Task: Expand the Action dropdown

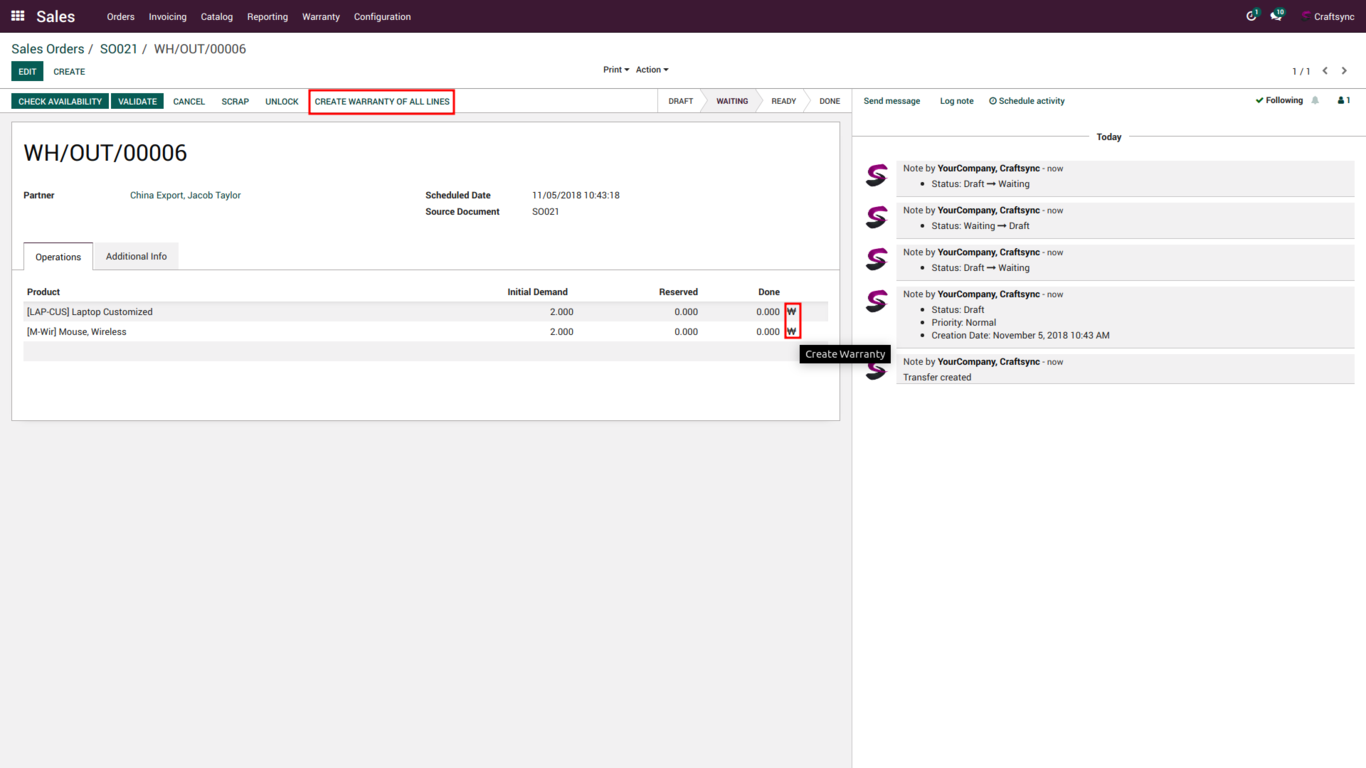Action: click(x=651, y=70)
